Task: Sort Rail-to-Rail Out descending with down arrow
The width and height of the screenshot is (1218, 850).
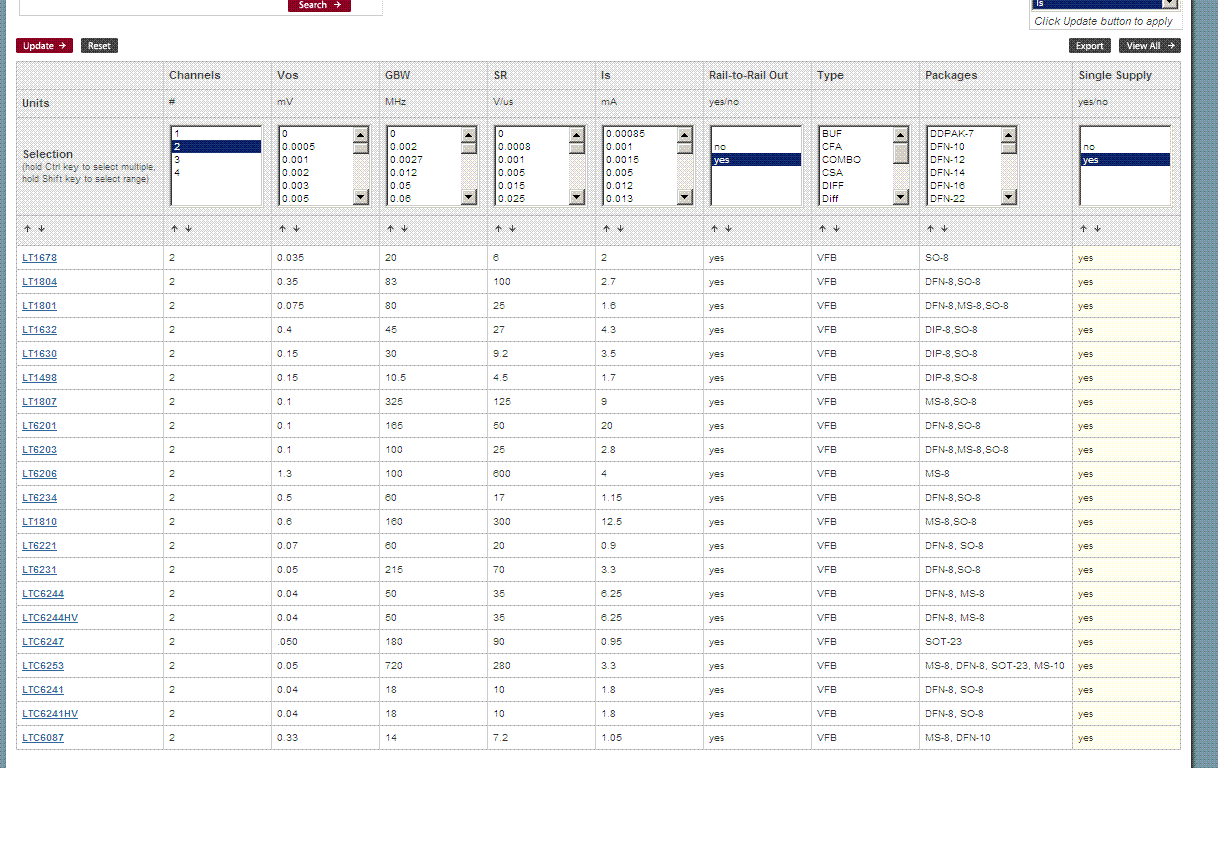Action: 728,229
